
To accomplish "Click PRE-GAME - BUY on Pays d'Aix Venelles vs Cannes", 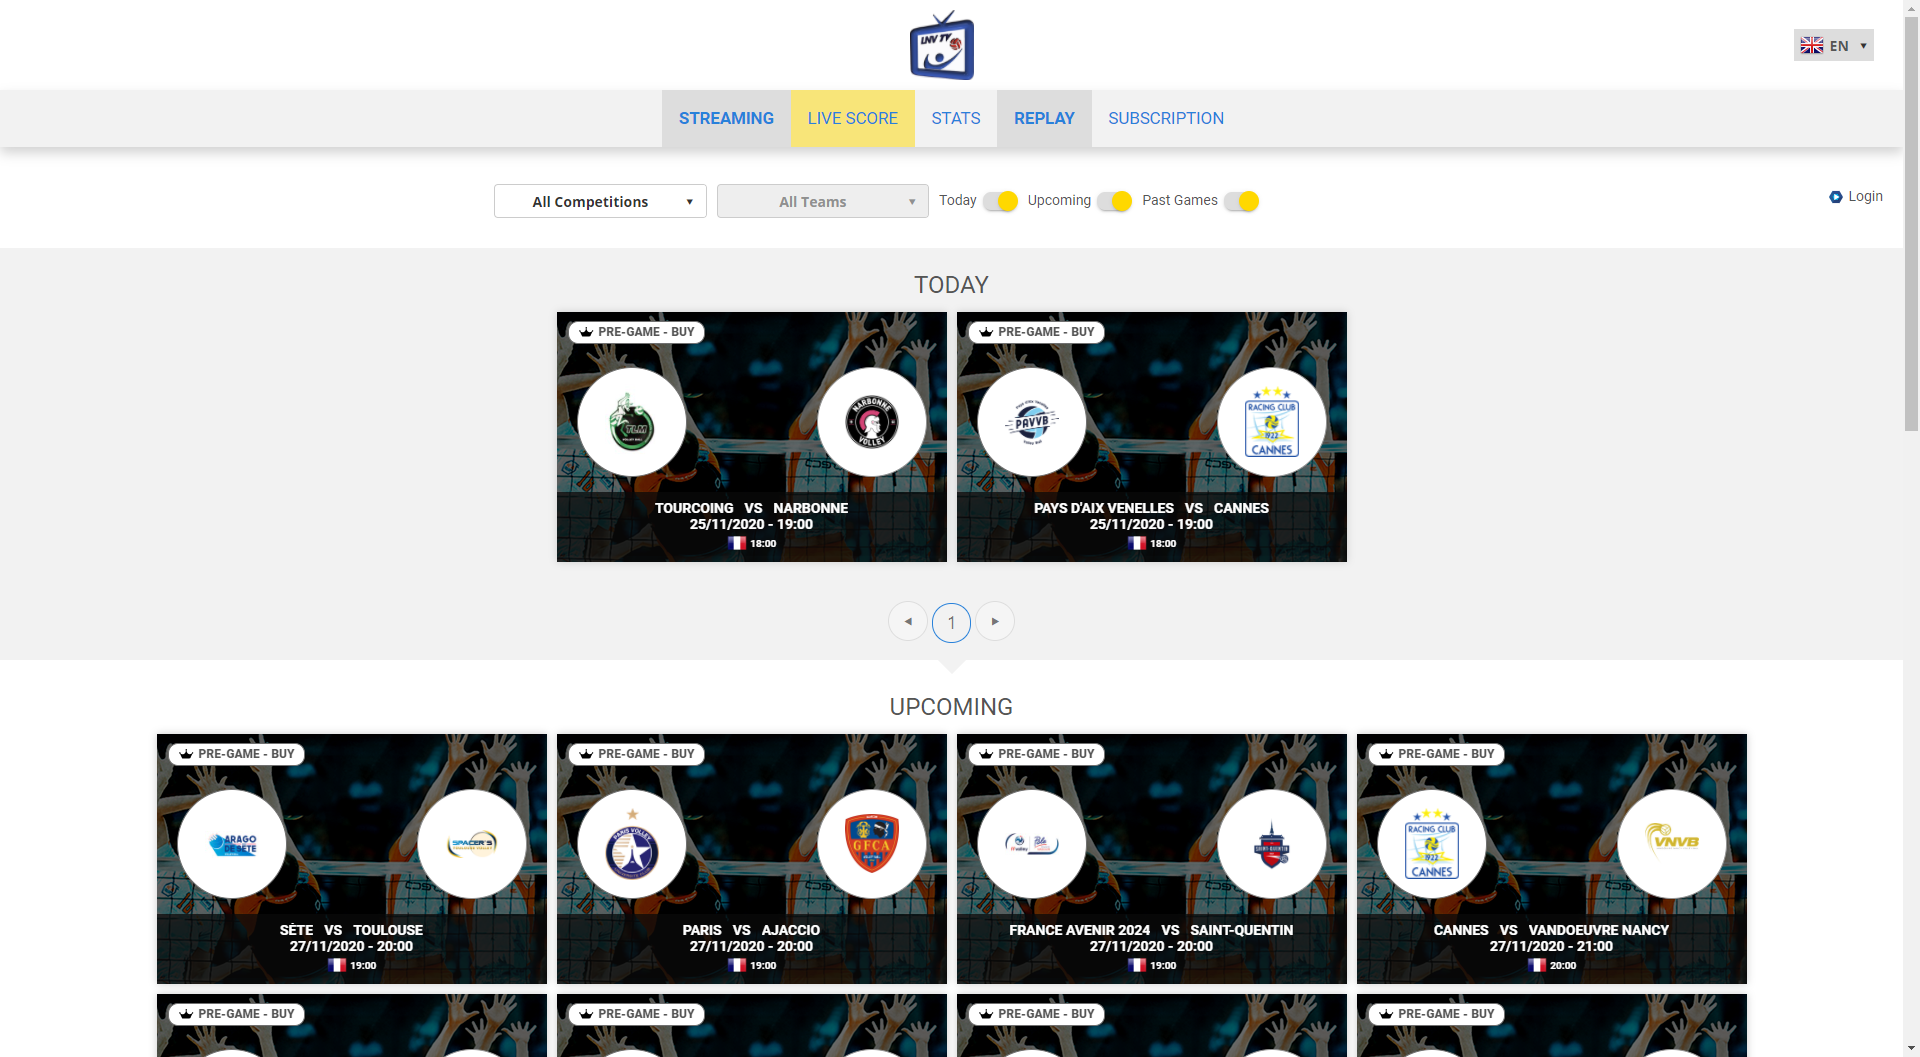I will (x=1037, y=332).
